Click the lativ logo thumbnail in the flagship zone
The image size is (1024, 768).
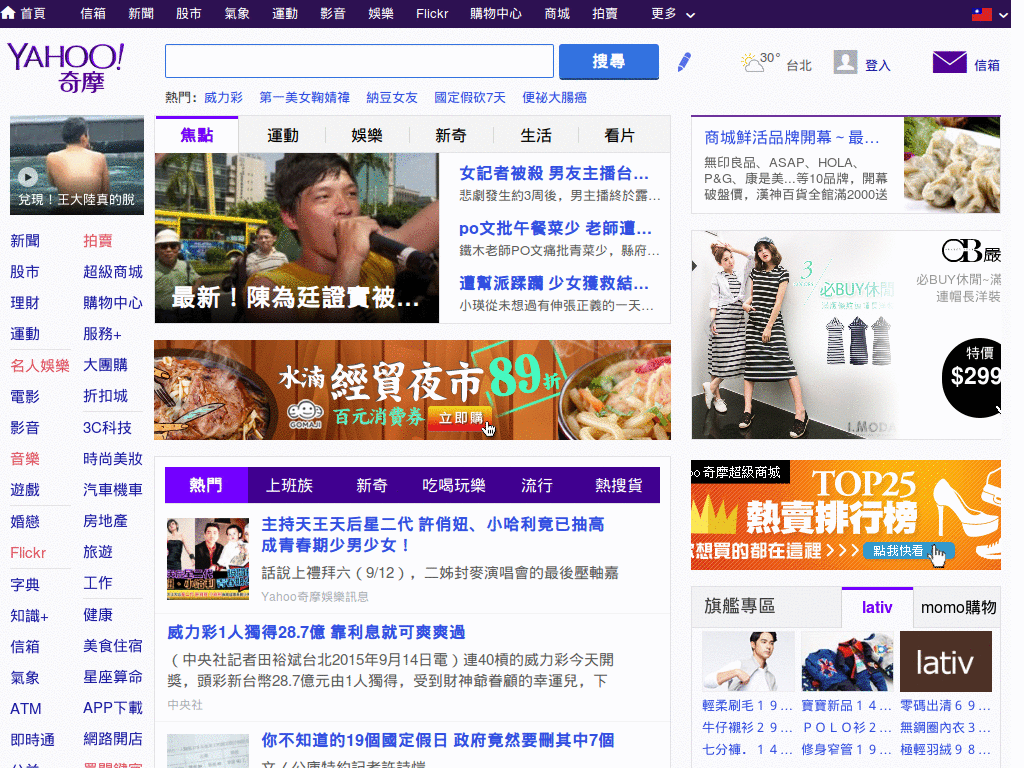point(945,661)
